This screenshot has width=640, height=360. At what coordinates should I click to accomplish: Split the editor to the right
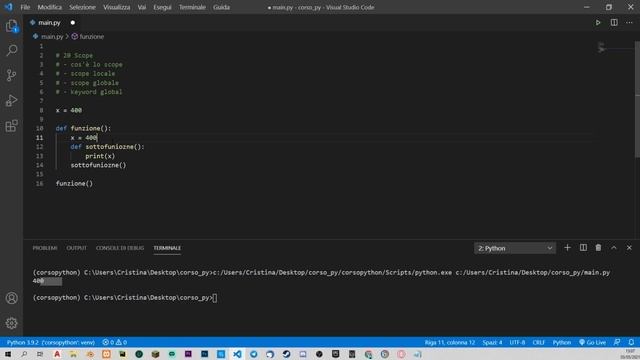pos(614,22)
